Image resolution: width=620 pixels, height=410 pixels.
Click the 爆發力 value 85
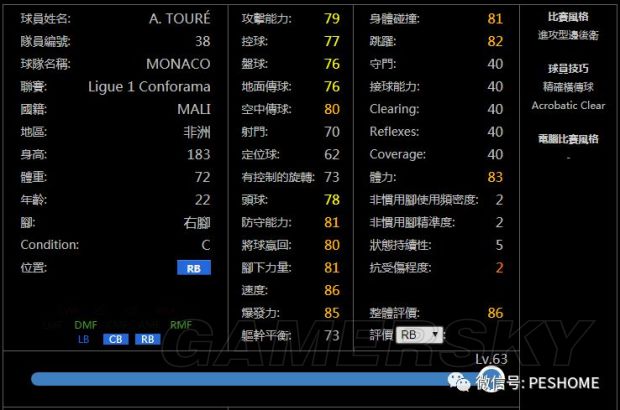click(332, 313)
